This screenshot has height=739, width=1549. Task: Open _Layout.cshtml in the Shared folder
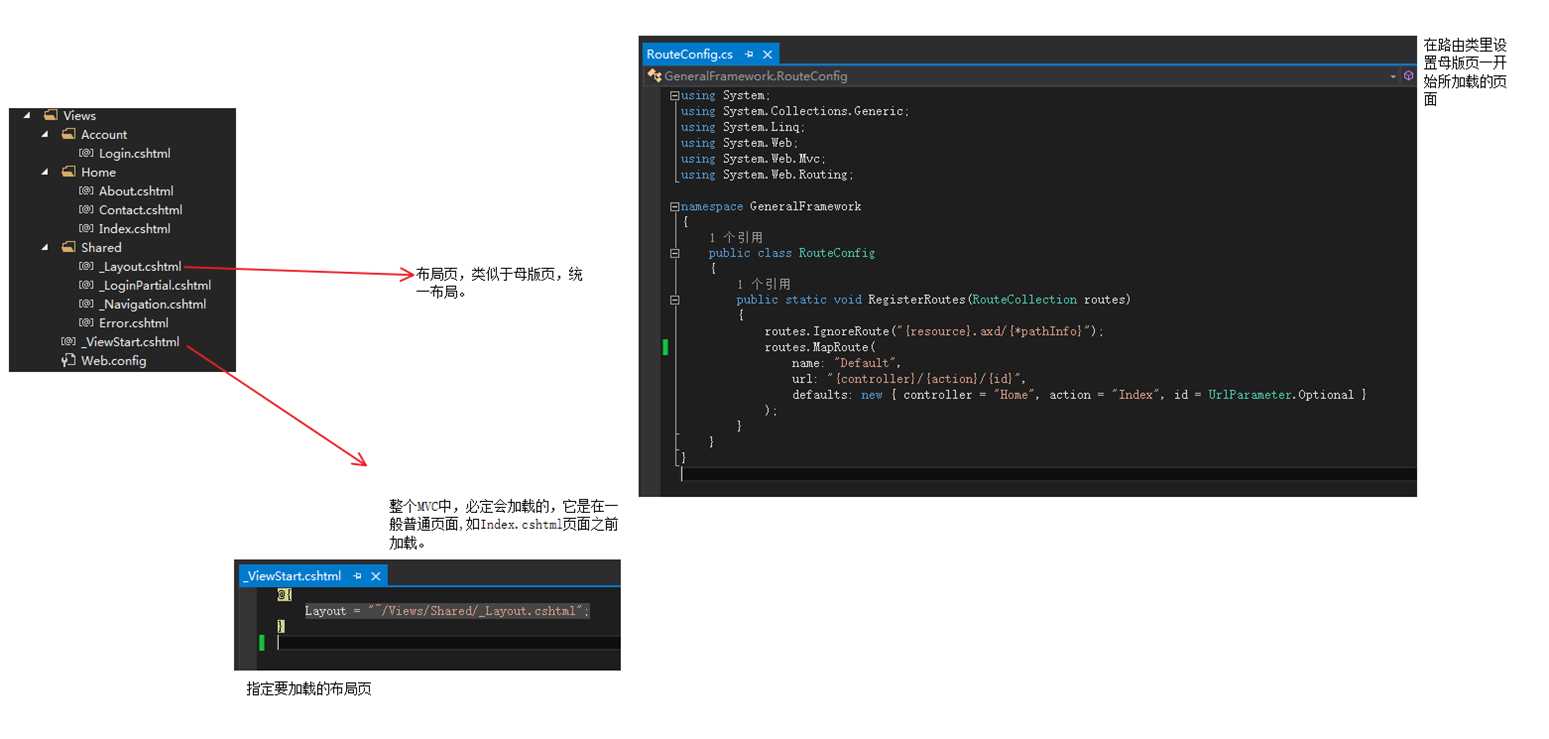pos(140,267)
